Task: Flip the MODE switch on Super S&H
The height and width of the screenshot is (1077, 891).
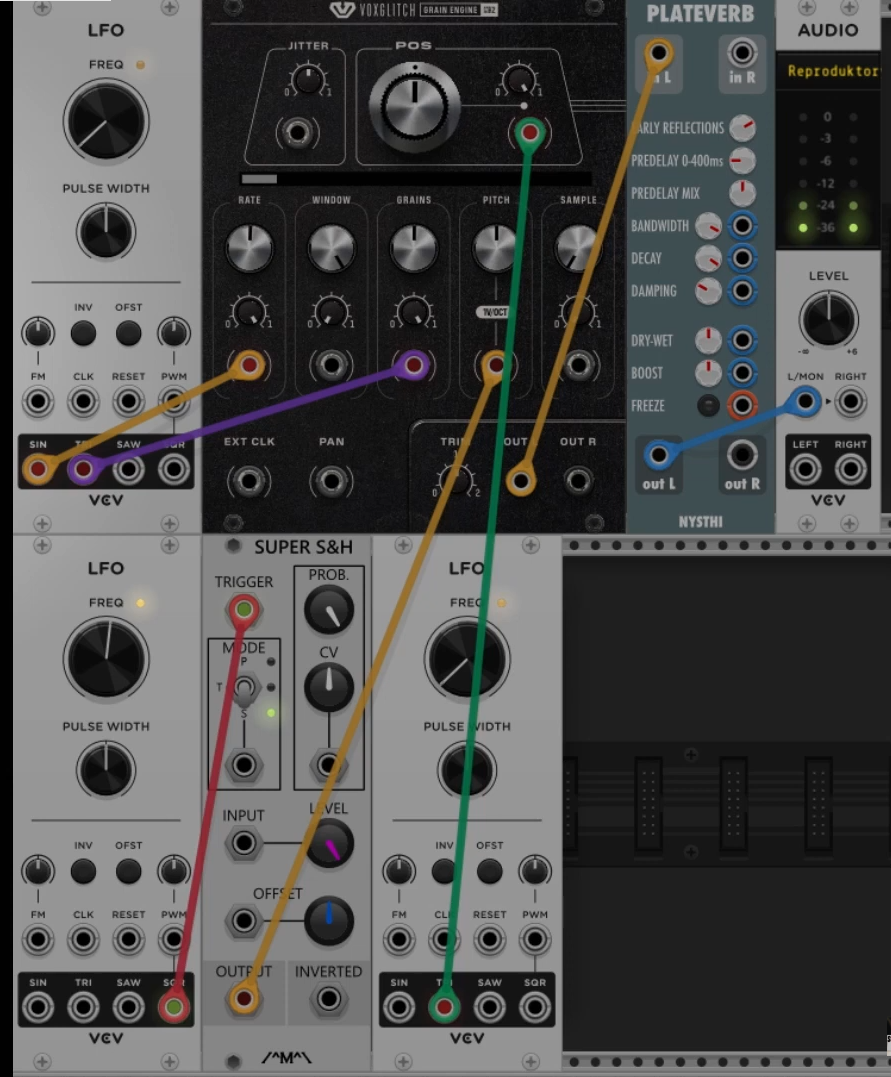Action: (x=244, y=690)
